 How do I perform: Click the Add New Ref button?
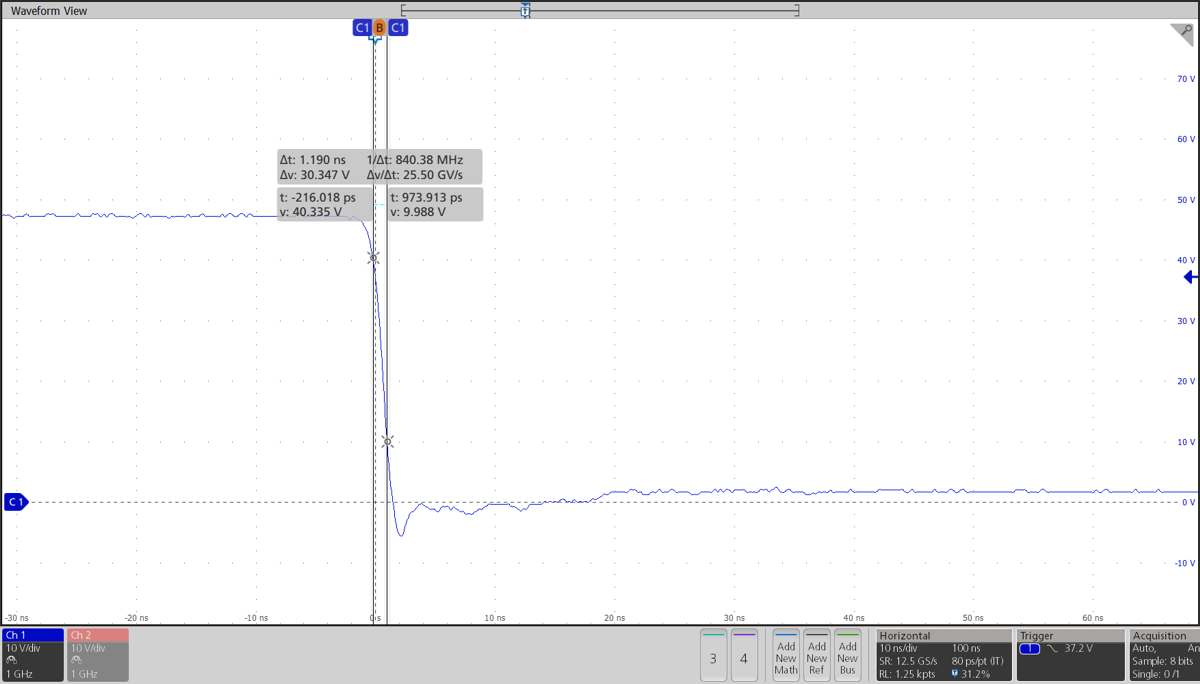816,657
